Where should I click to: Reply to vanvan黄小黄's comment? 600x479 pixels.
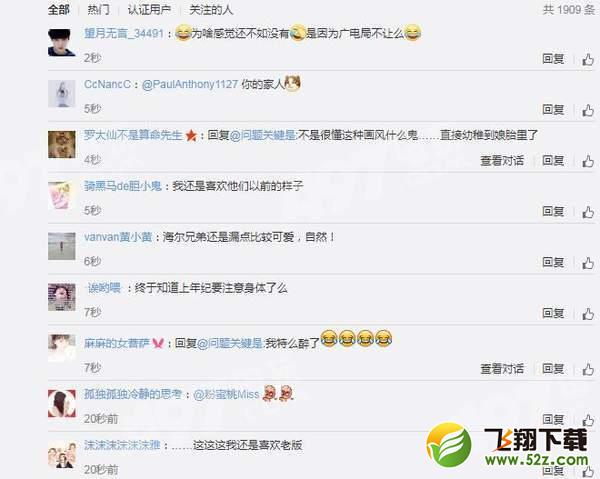click(553, 262)
